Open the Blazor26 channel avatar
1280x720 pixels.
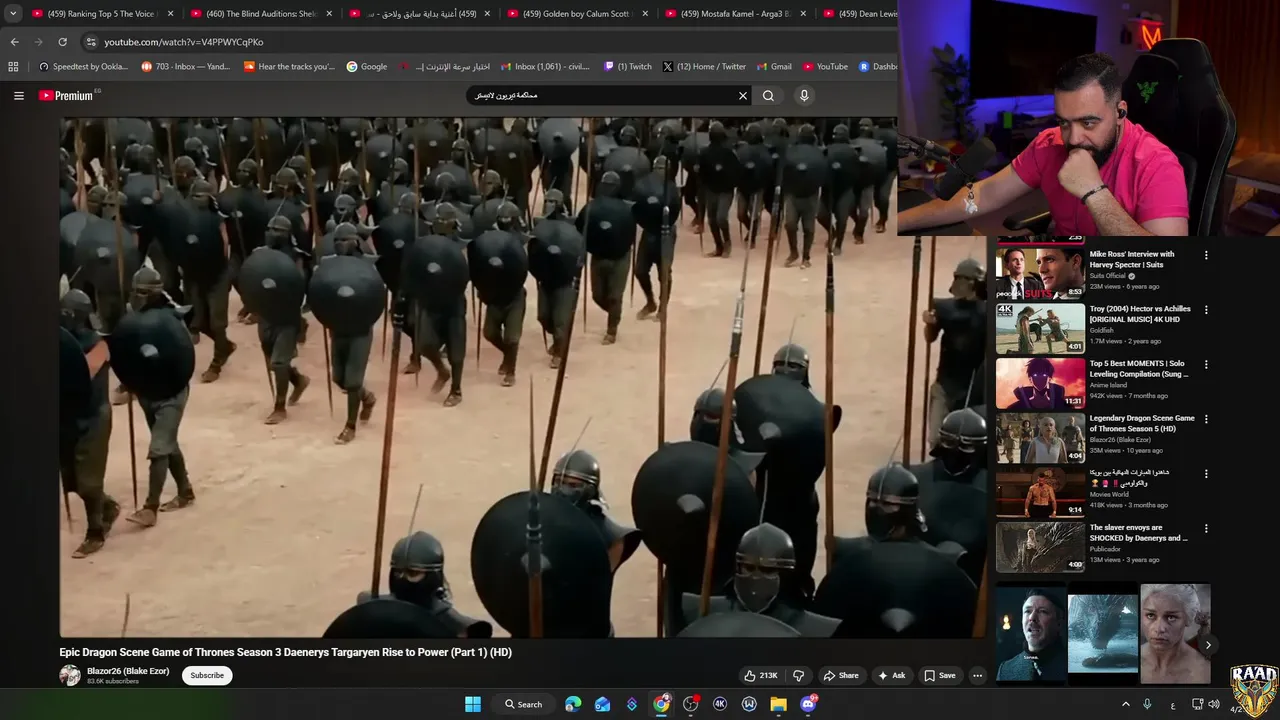coord(70,676)
